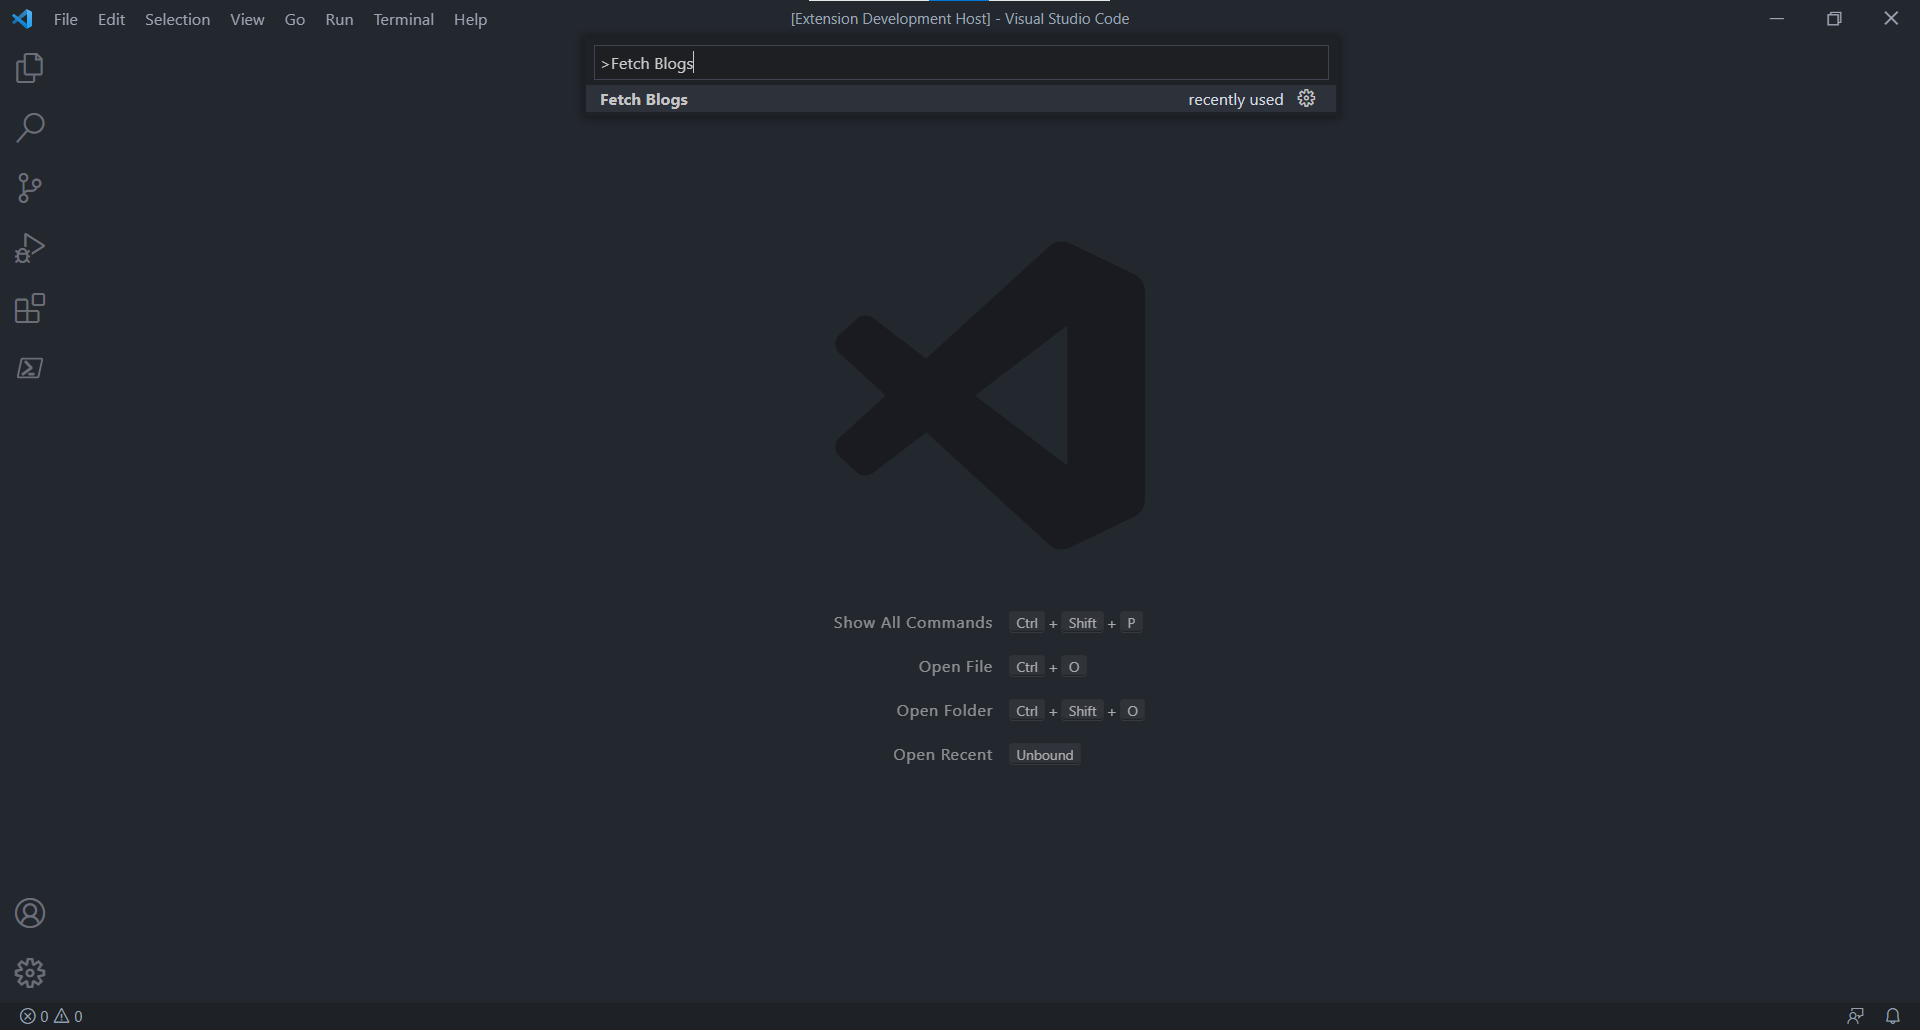Open the Remote Explorer icon
Viewport: 1920px width, 1030px height.
pos(30,368)
